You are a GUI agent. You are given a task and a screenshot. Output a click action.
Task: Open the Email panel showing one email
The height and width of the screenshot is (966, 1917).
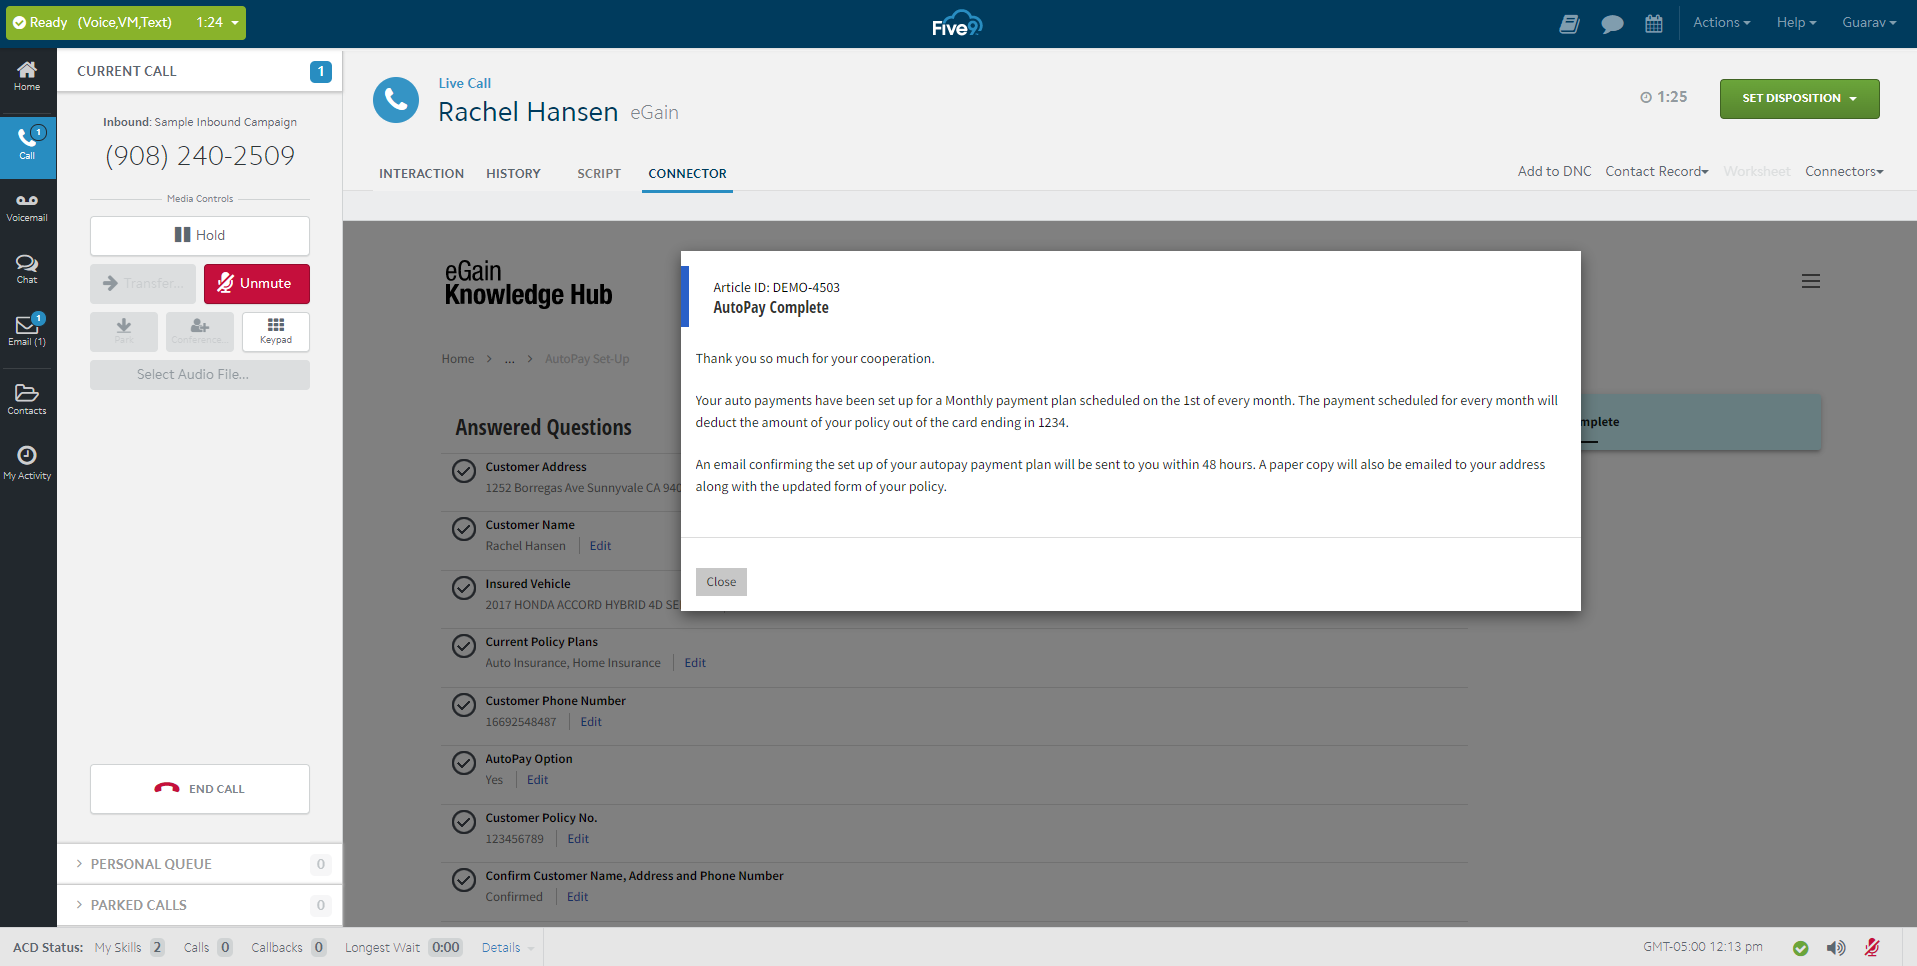27,330
